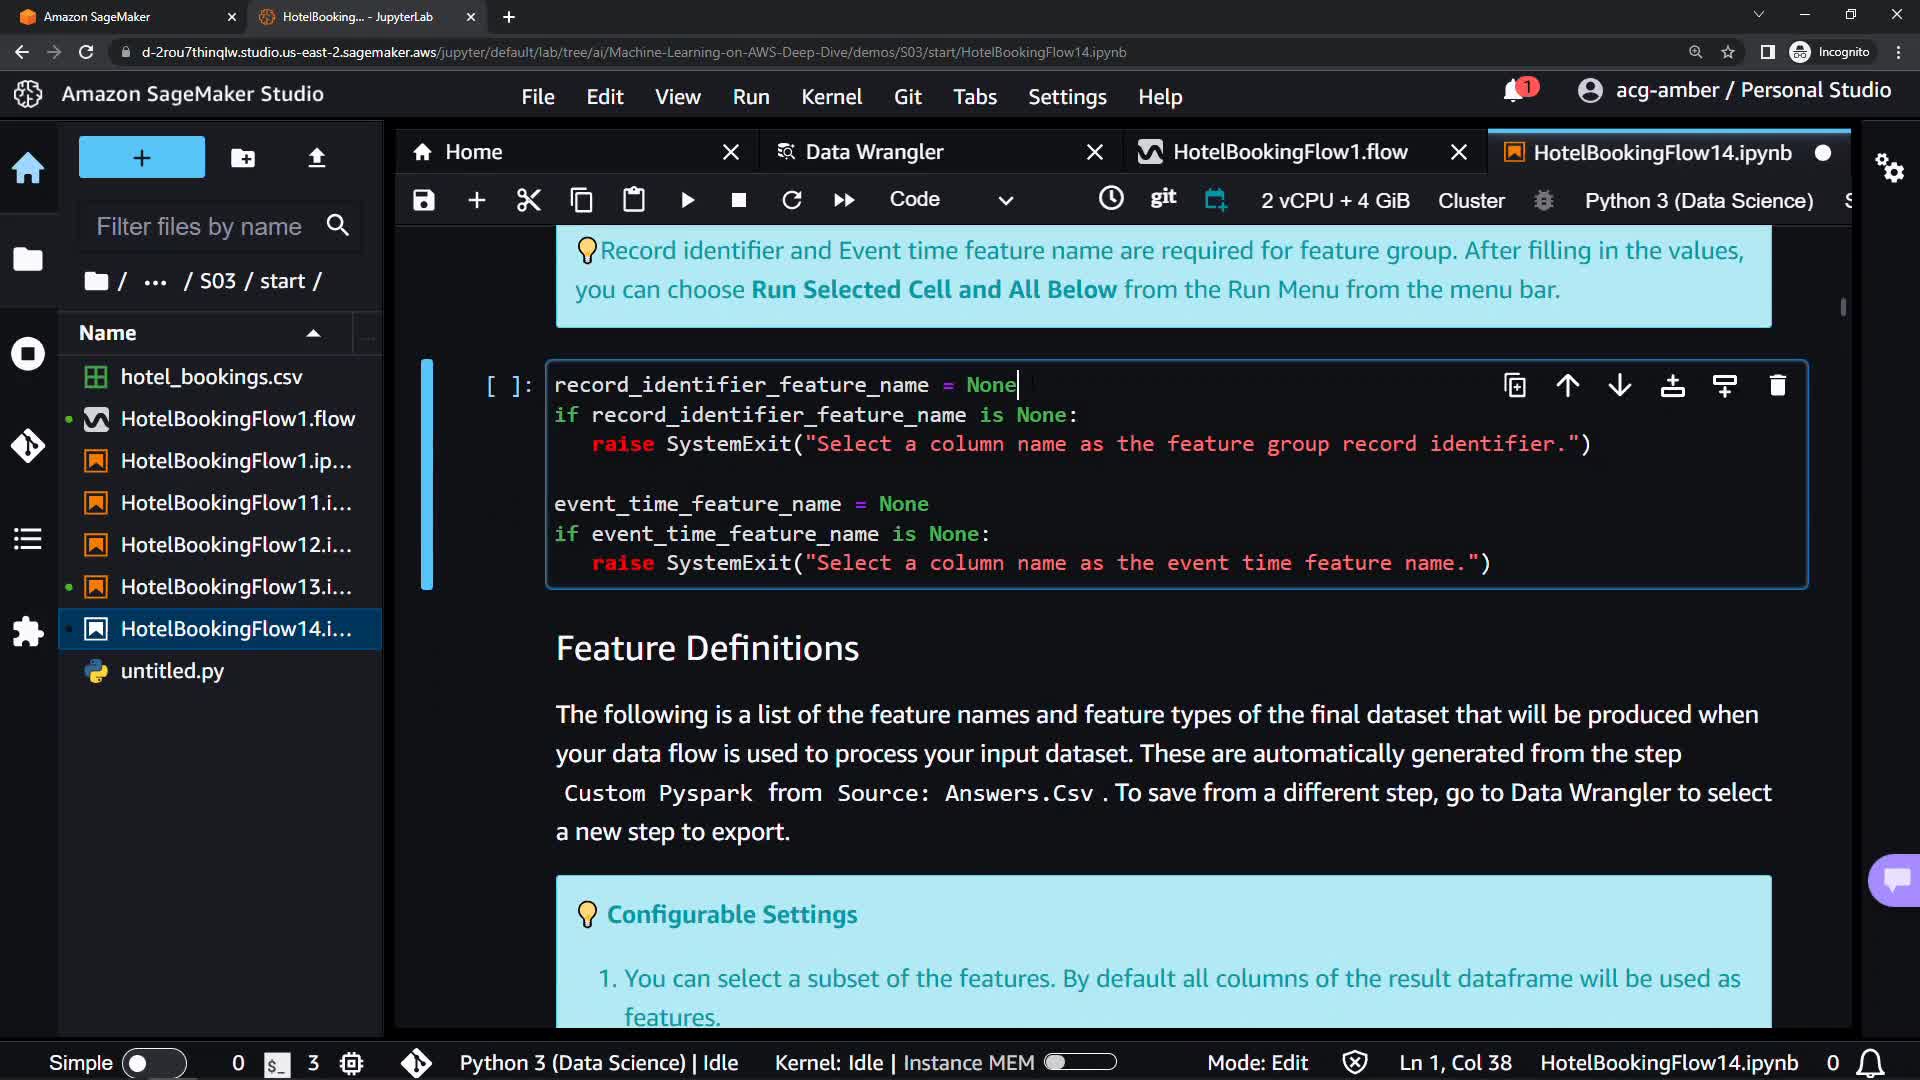1920x1080 pixels.
Task: Toggle the debugger bug icon
Action: 1543,200
